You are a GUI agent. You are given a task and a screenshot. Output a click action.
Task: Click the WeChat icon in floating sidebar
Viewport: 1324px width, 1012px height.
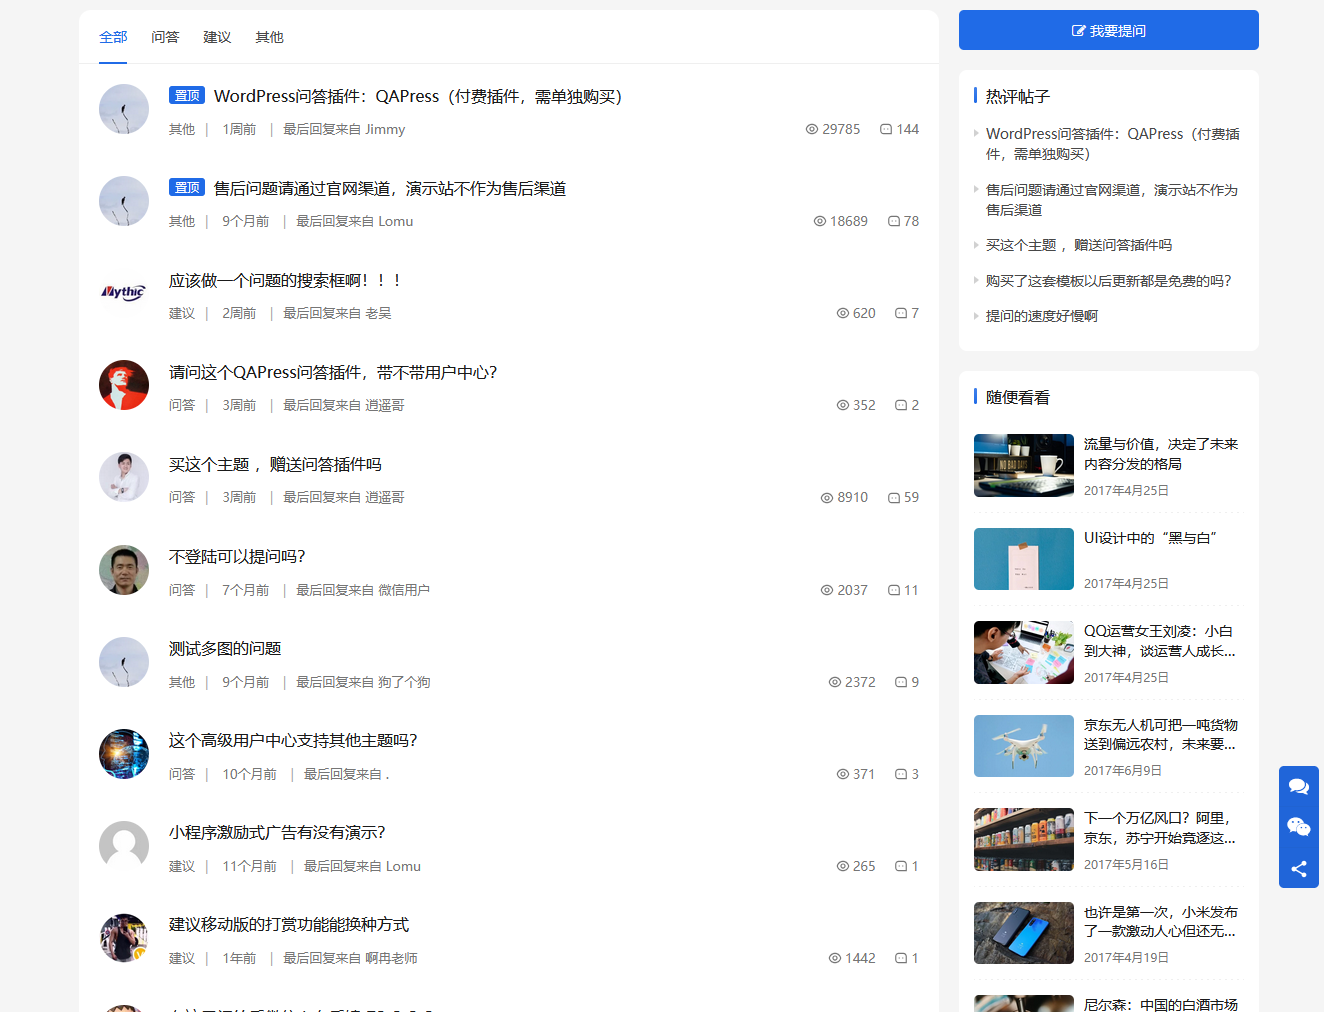pos(1298,827)
